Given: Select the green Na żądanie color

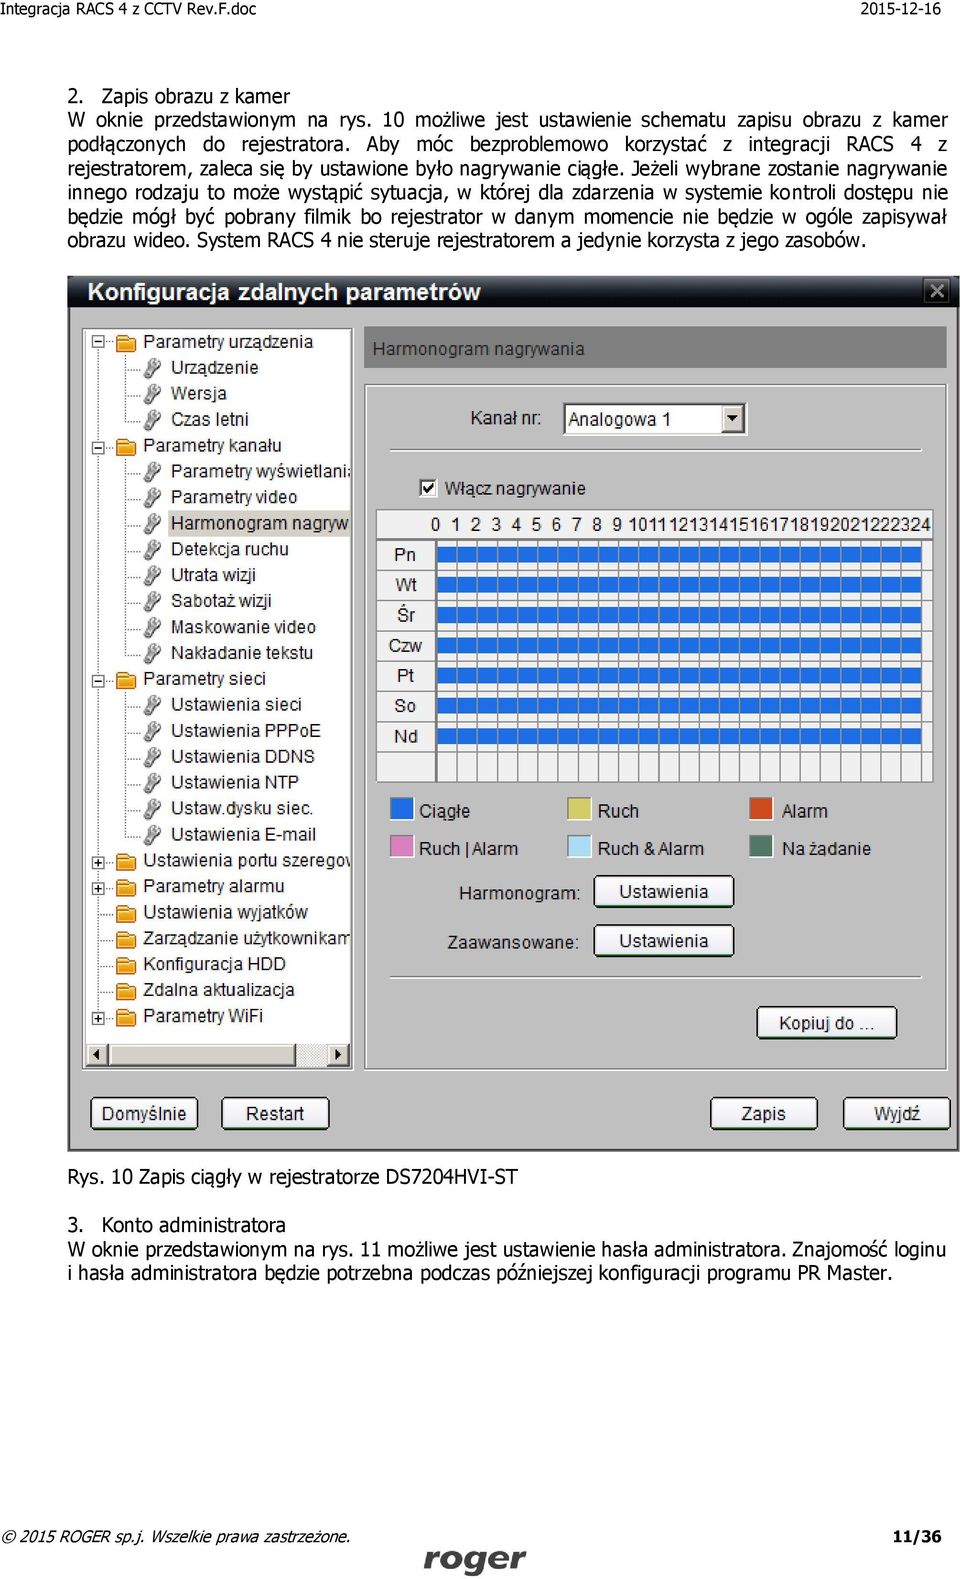Looking at the screenshot, I should [761, 846].
